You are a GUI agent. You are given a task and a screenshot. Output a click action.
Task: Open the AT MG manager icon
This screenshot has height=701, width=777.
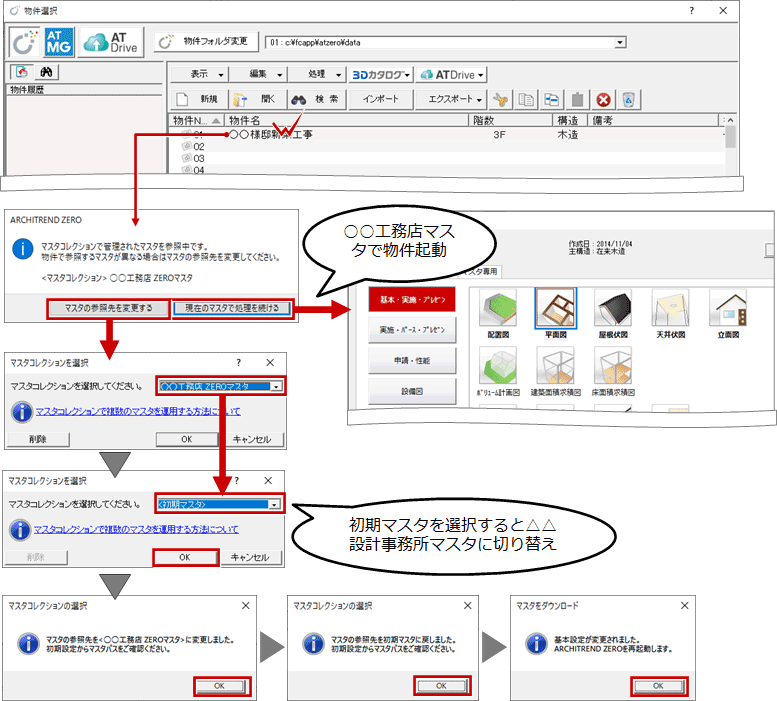click(x=58, y=43)
